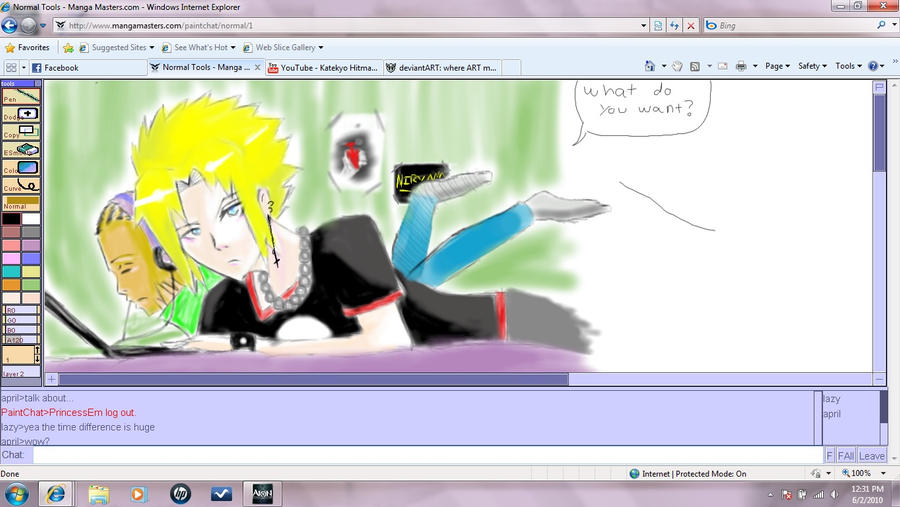
Task: Click the Windows Start button
Action: coord(16,494)
